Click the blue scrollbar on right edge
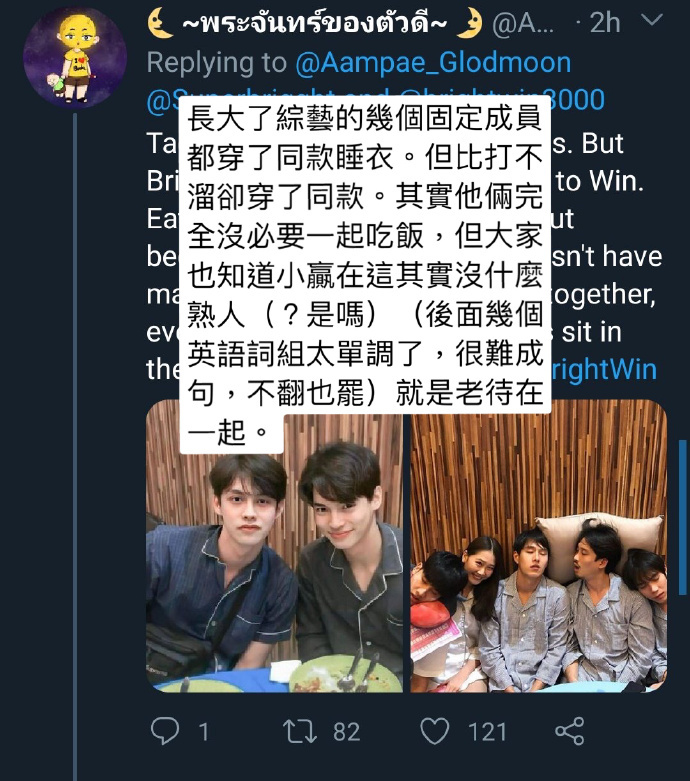 tap(683, 517)
